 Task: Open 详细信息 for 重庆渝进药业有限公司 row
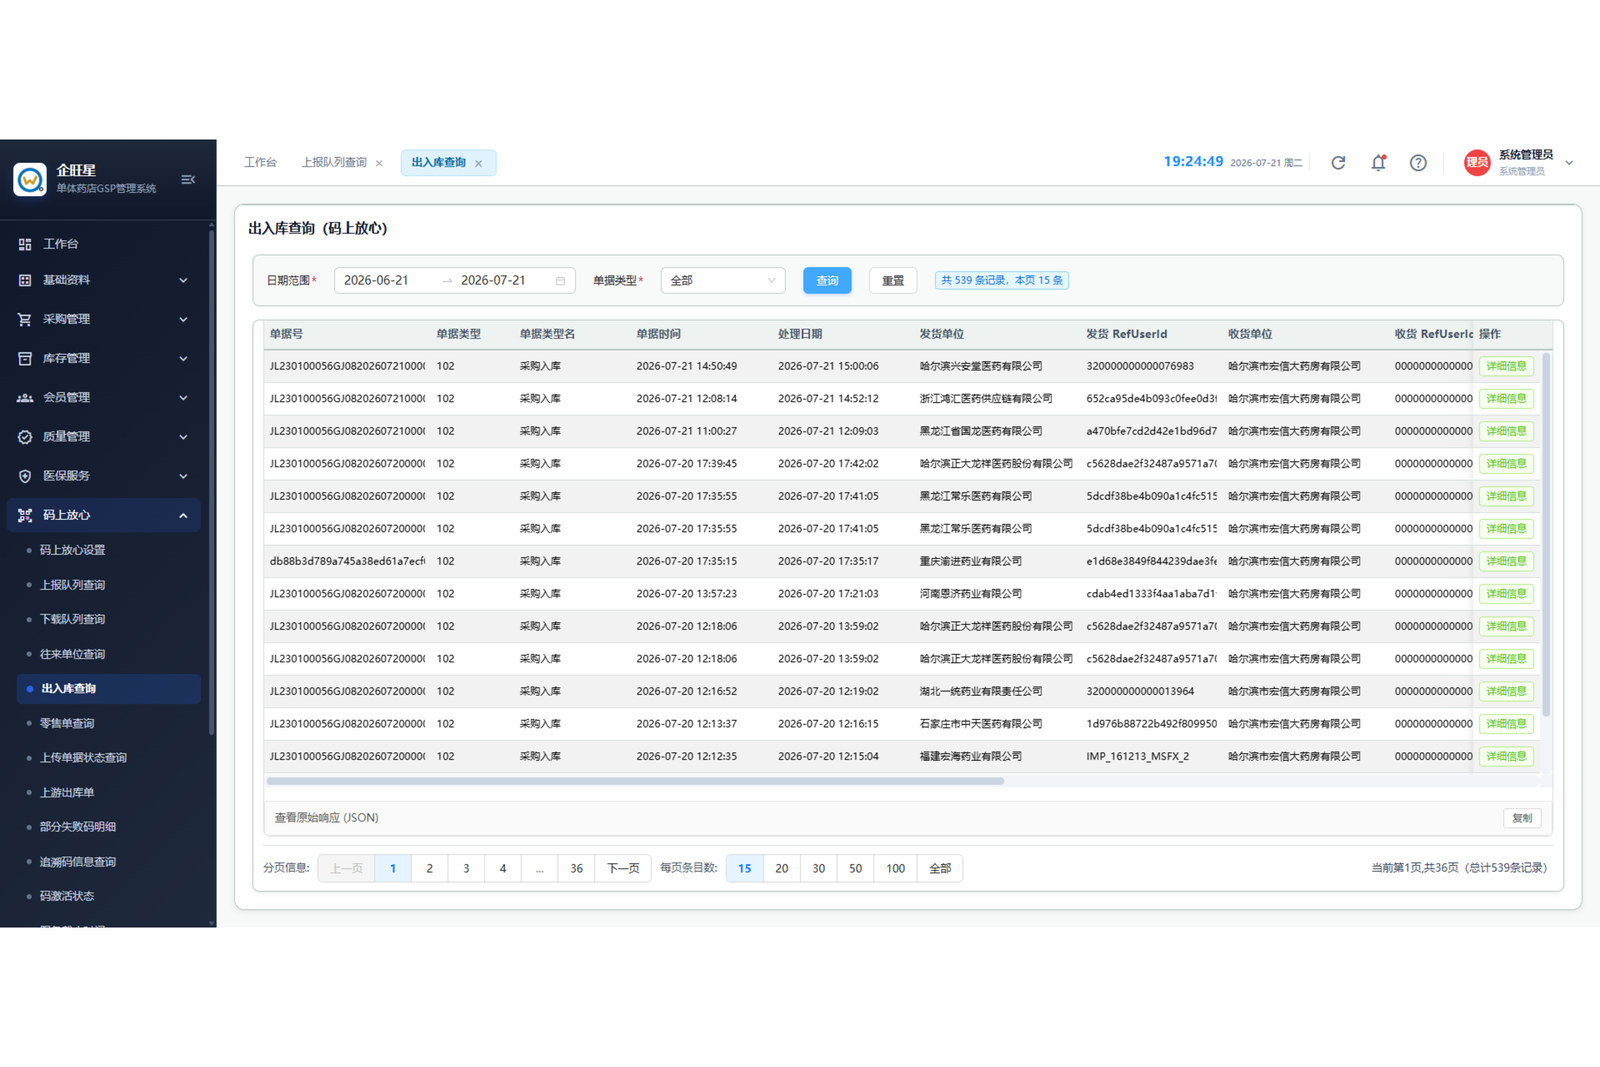1506,561
